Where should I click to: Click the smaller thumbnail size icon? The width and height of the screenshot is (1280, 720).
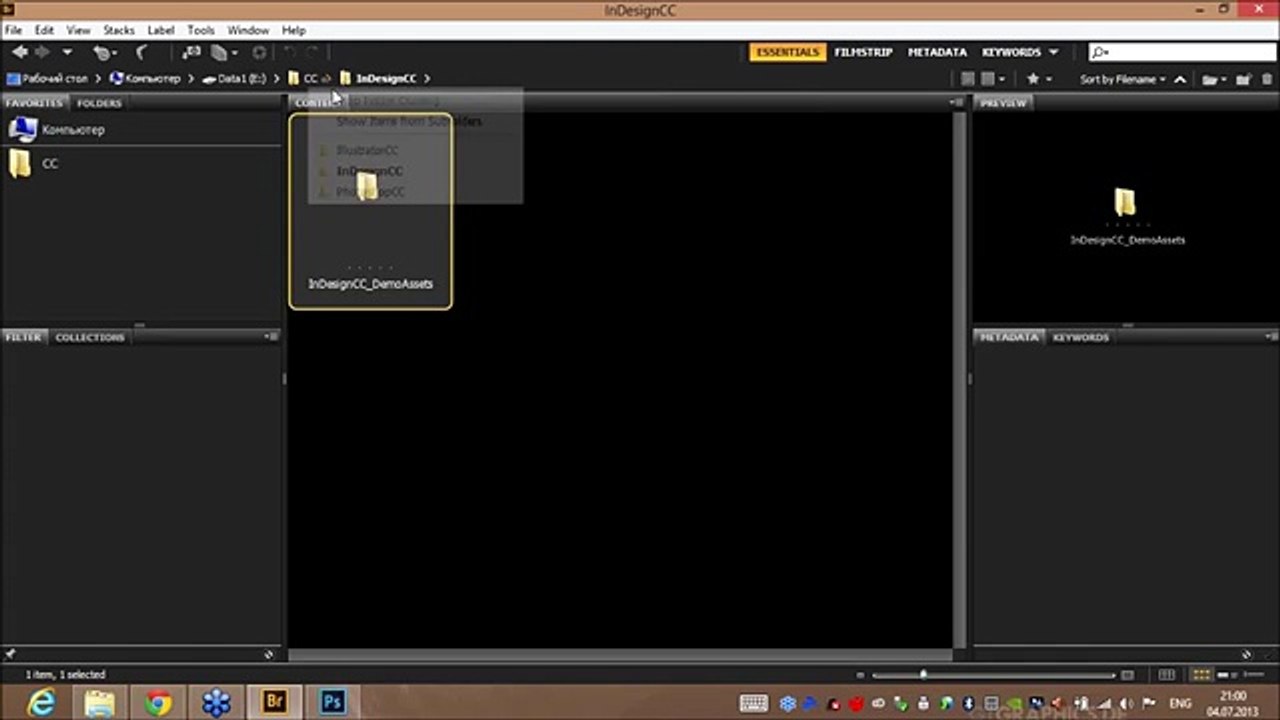861,675
